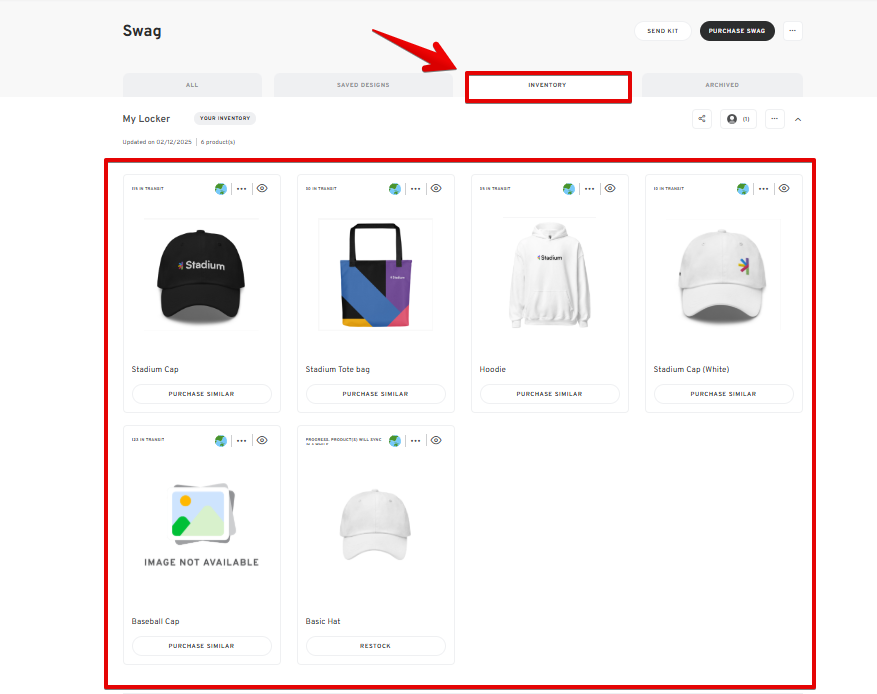This screenshot has height=694, width=877.
Task: Click the Stadium Cap product name
Action: click(x=155, y=369)
